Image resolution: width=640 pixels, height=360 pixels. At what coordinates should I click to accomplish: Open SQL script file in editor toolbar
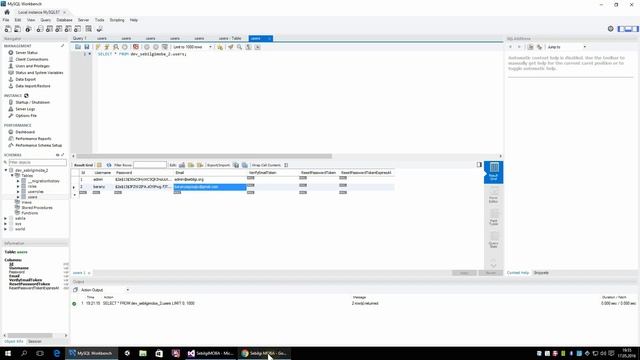point(78,47)
